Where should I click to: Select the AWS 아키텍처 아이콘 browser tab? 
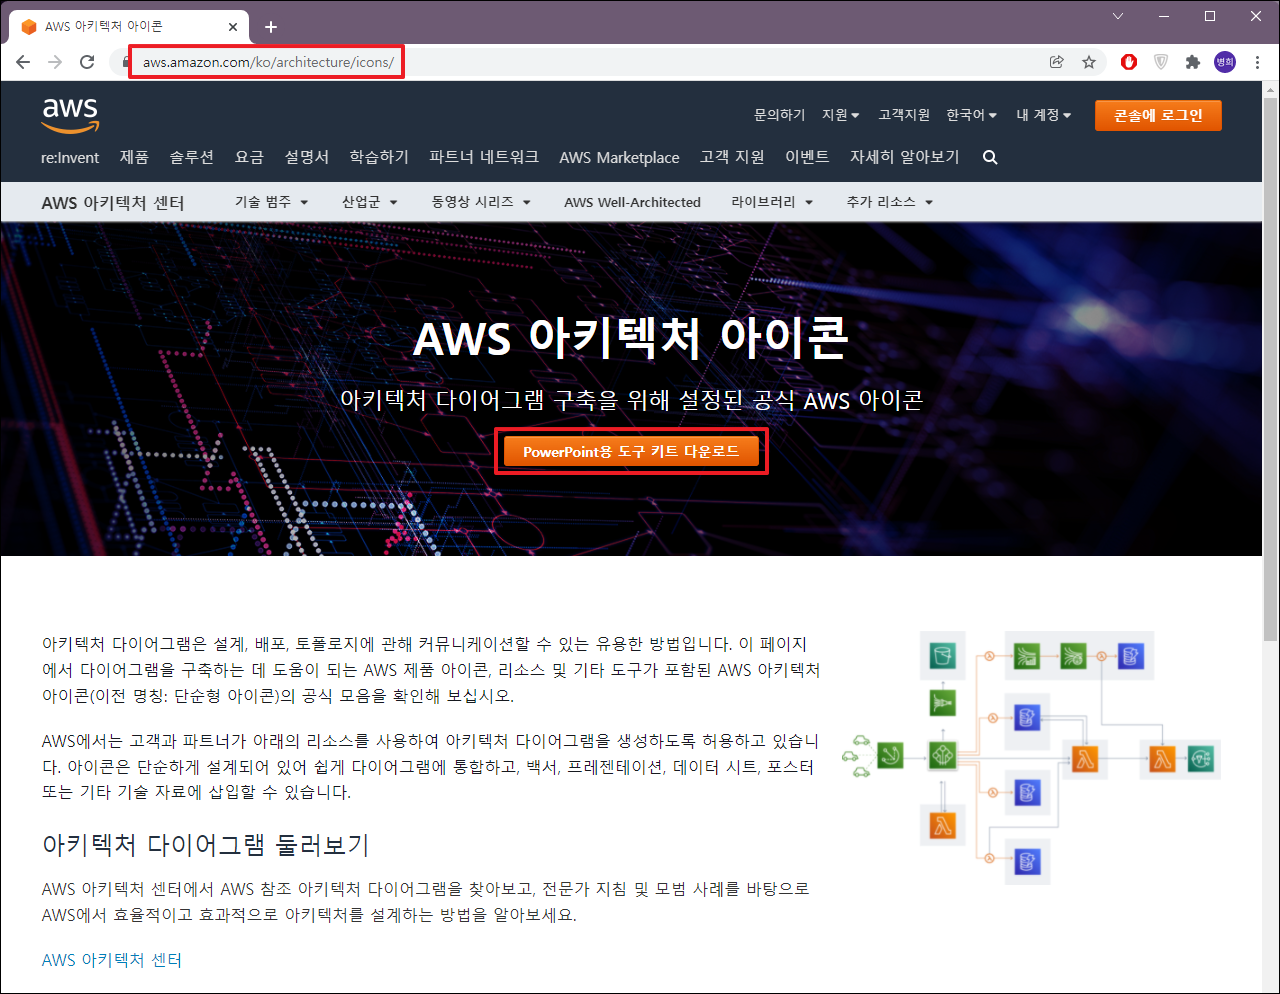coord(128,27)
